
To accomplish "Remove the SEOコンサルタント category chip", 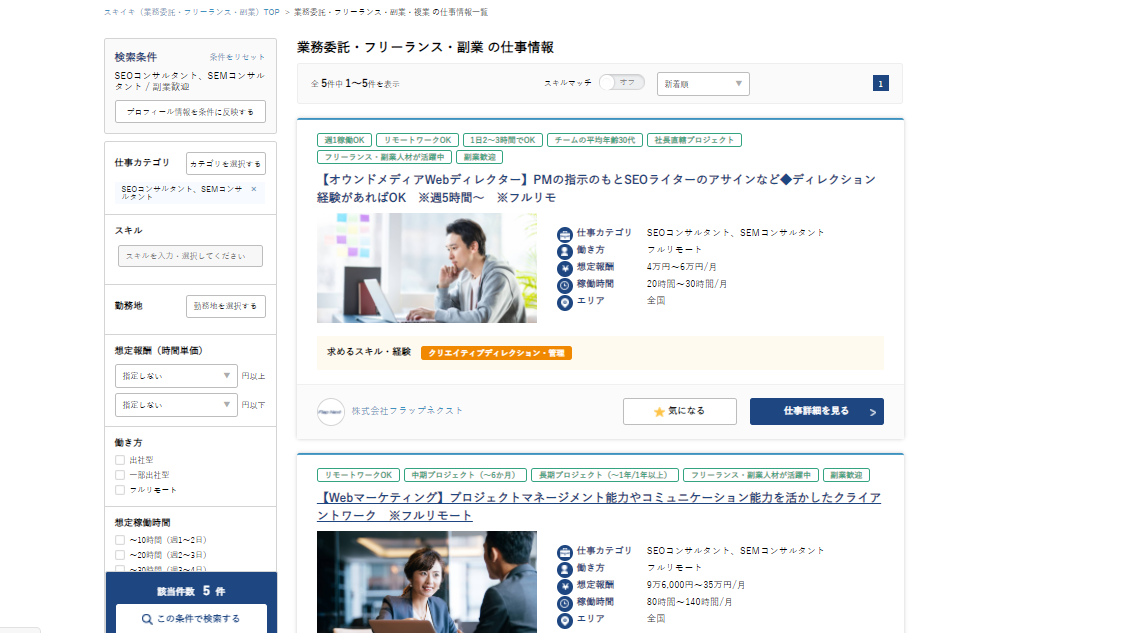I will point(253,189).
